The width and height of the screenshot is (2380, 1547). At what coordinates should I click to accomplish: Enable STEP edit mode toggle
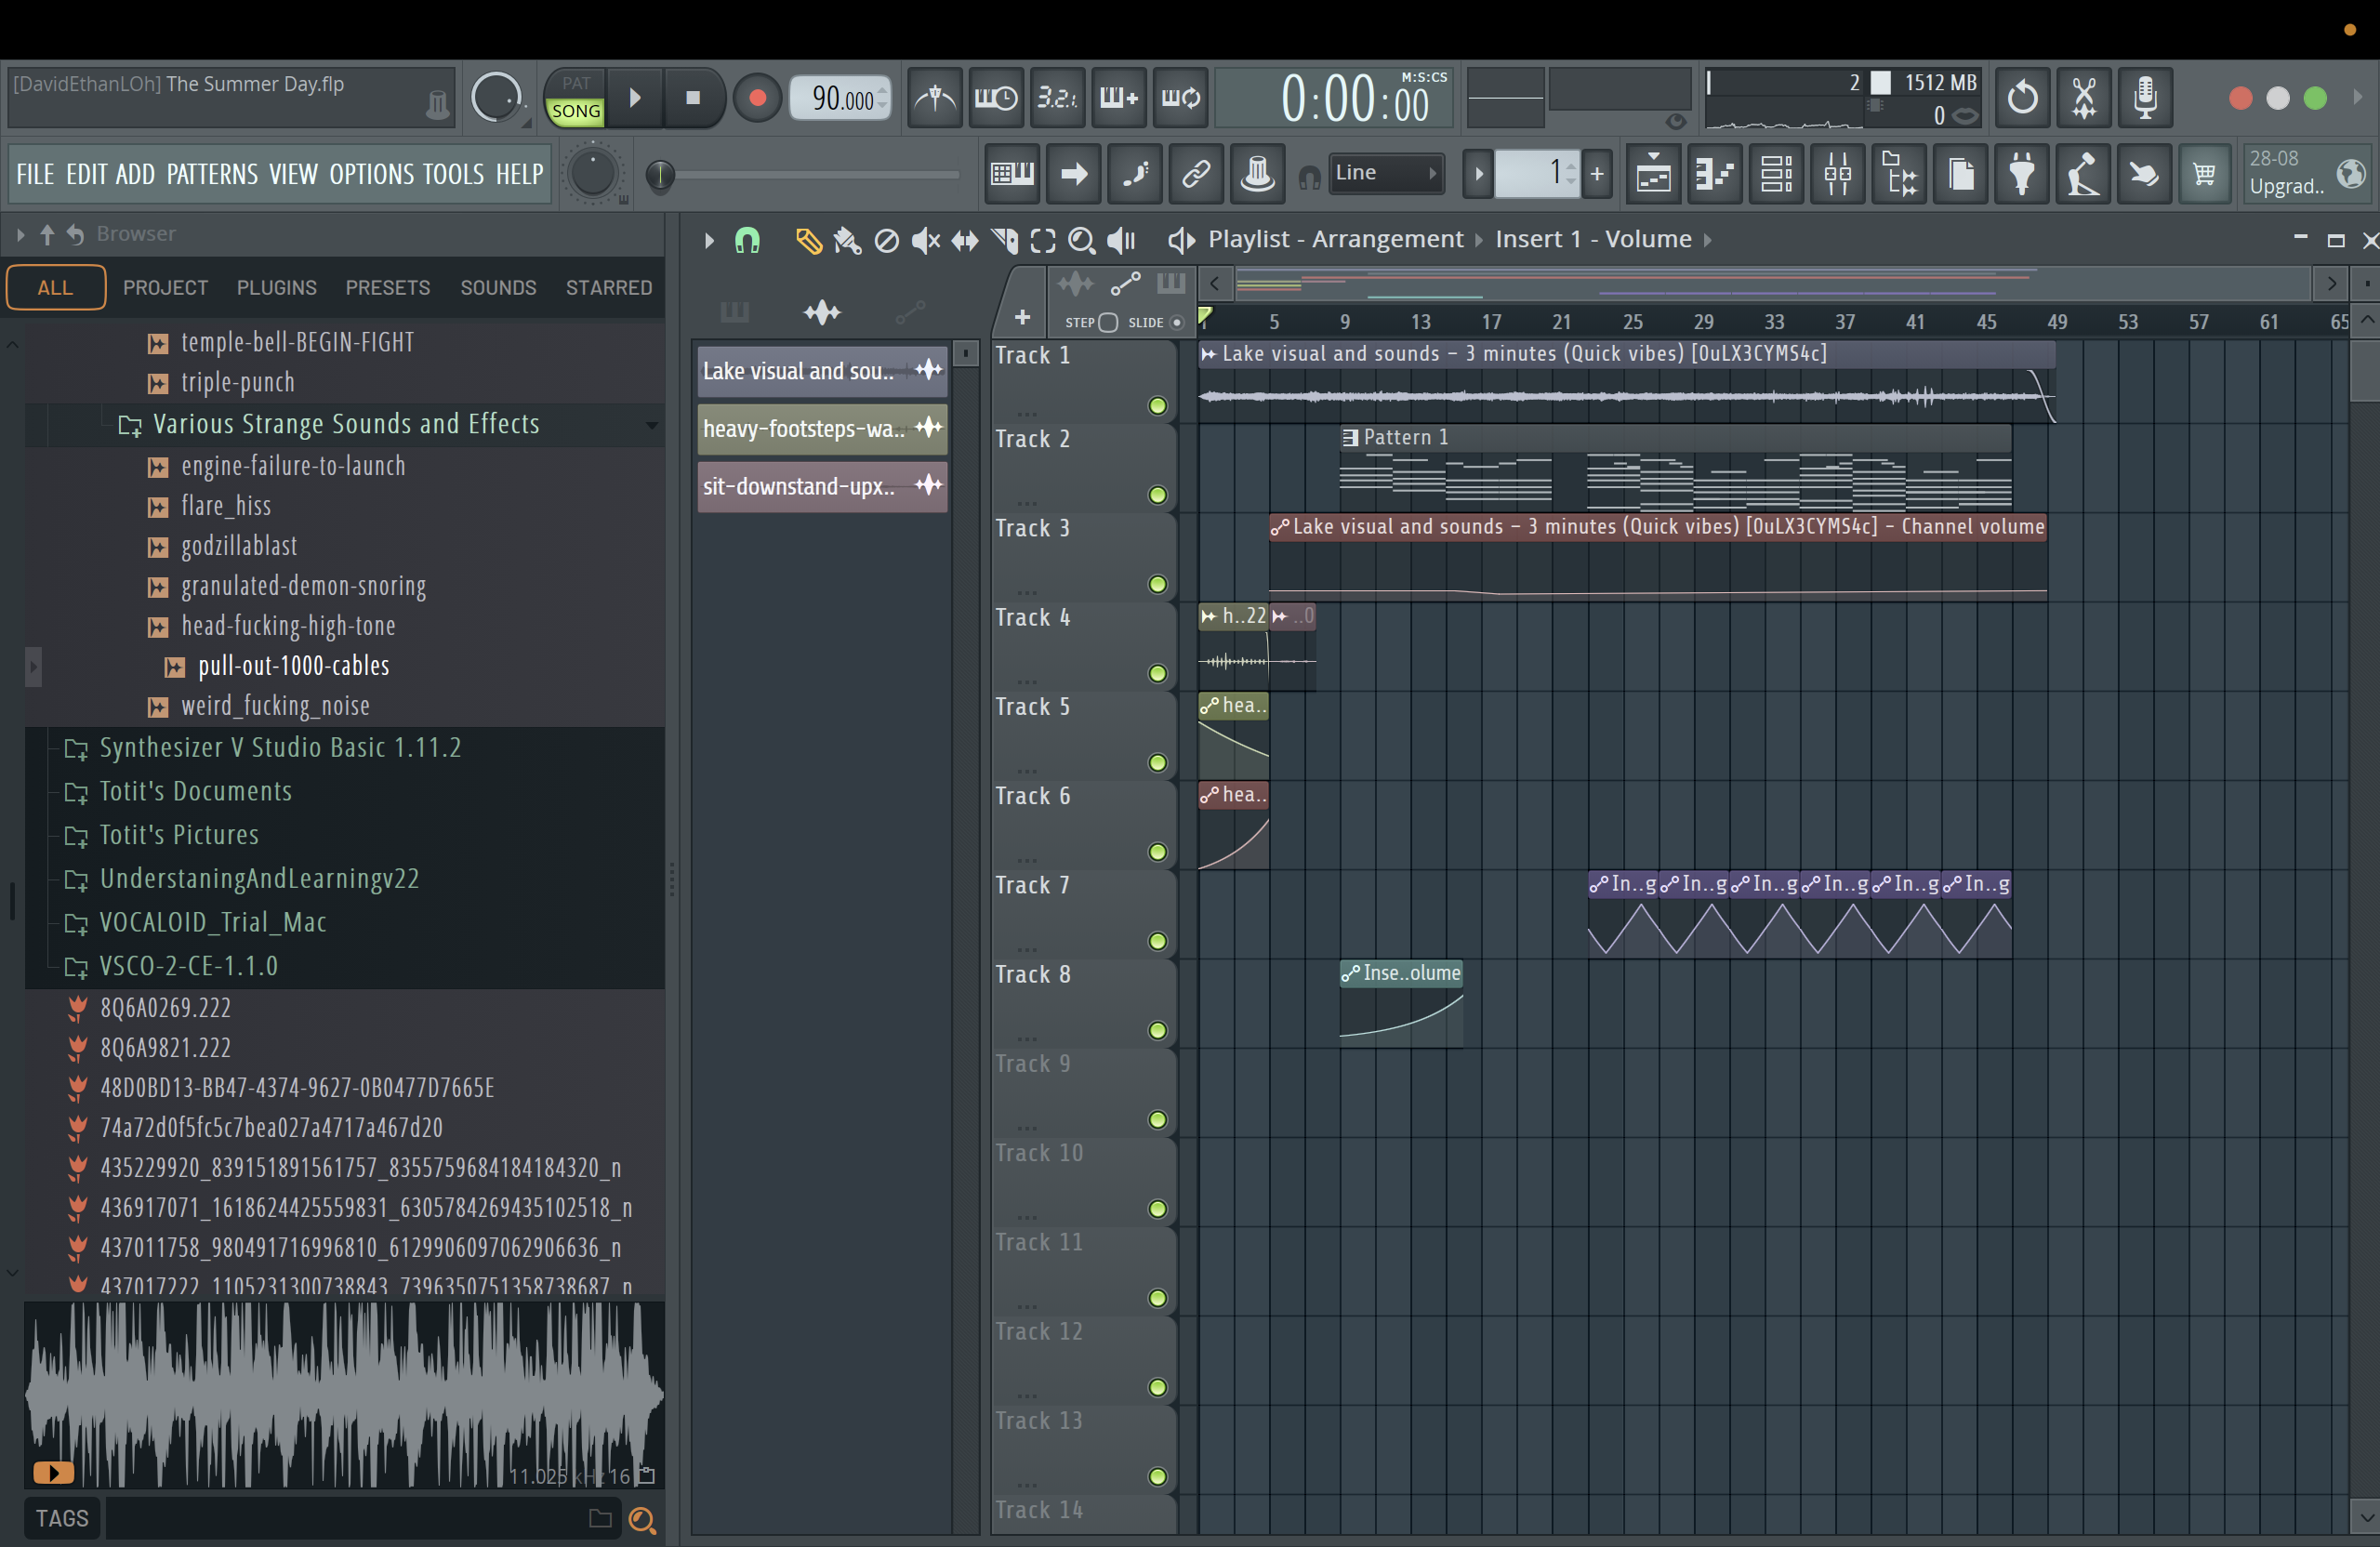pos(1107,322)
